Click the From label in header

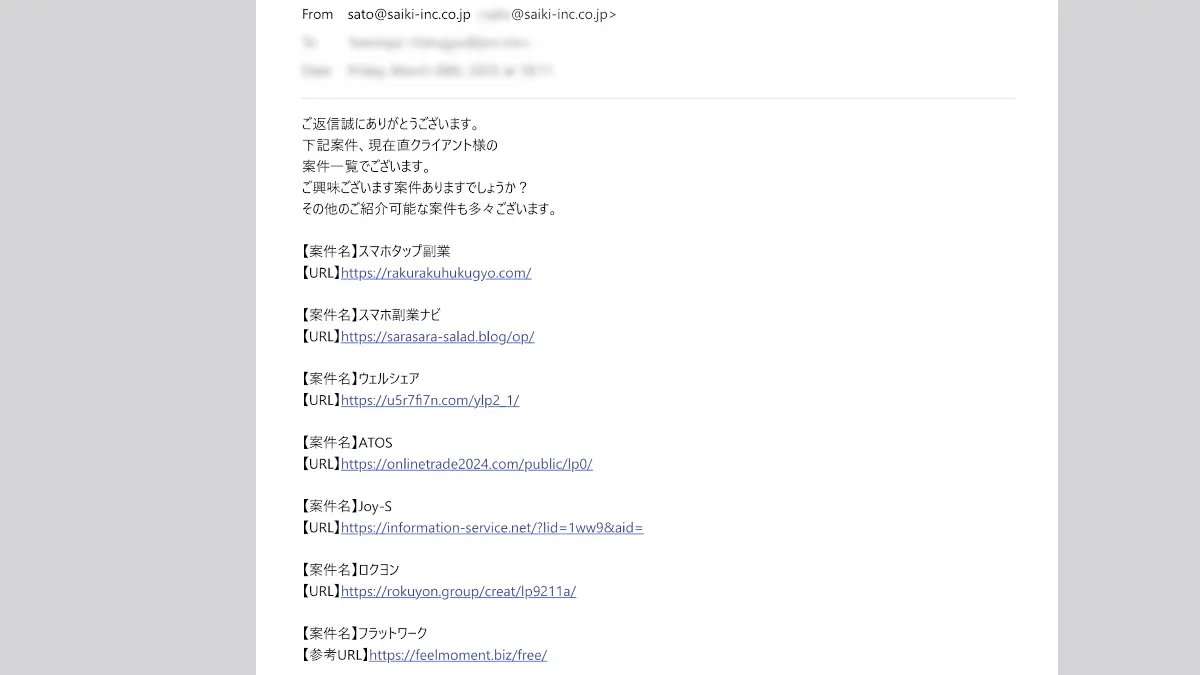tap(317, 15)
